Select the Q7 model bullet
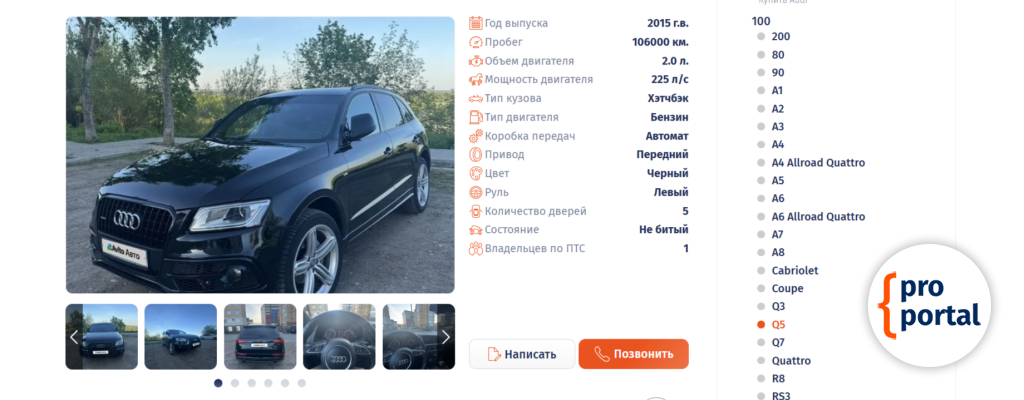Viewport: 1024px width, 400px height. 761,342
